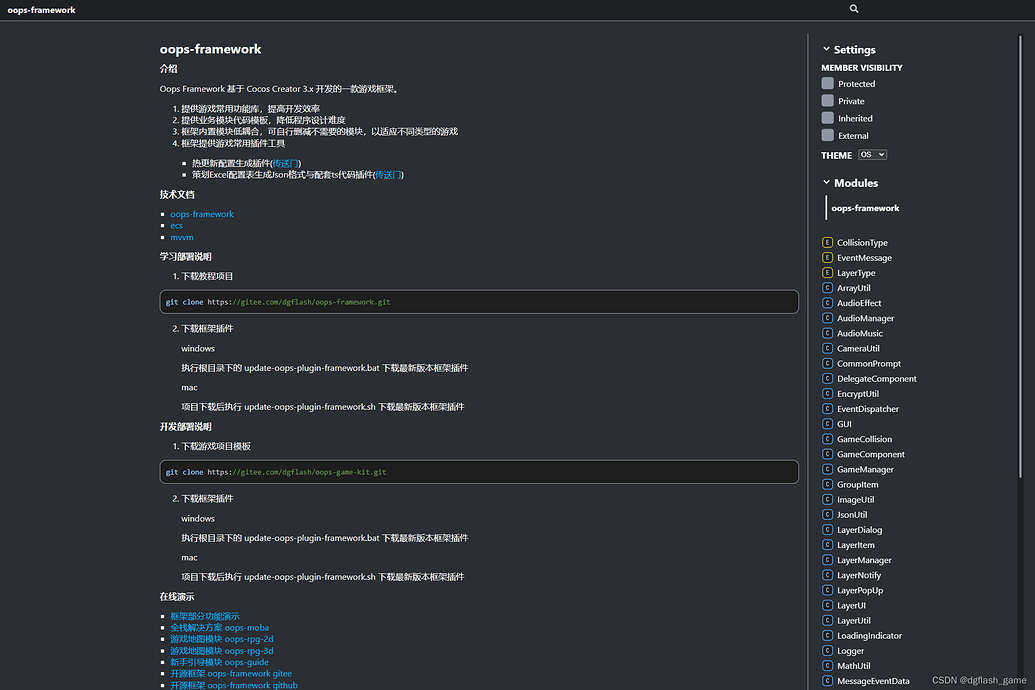The width and height of the screenshot is (1035, 690).
Task: Open the ecs documentation link
Action: tap(176, 225)
